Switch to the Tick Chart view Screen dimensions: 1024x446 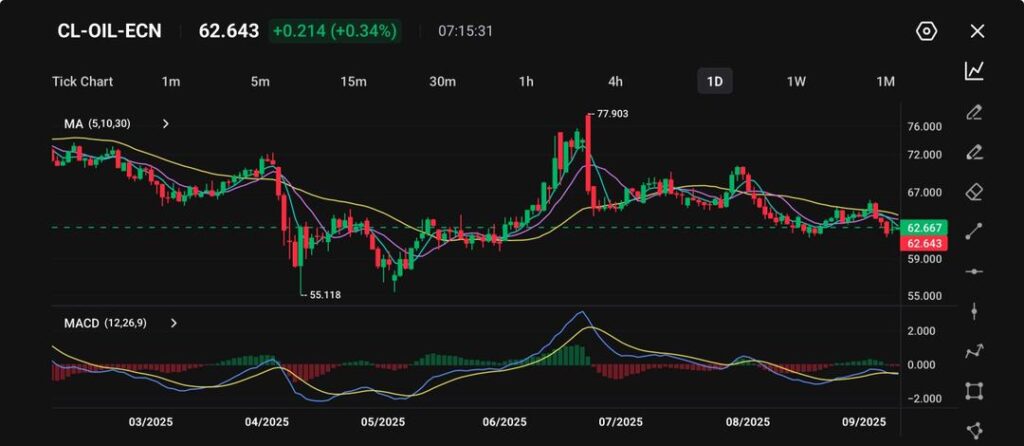click(x=82, y=81)
